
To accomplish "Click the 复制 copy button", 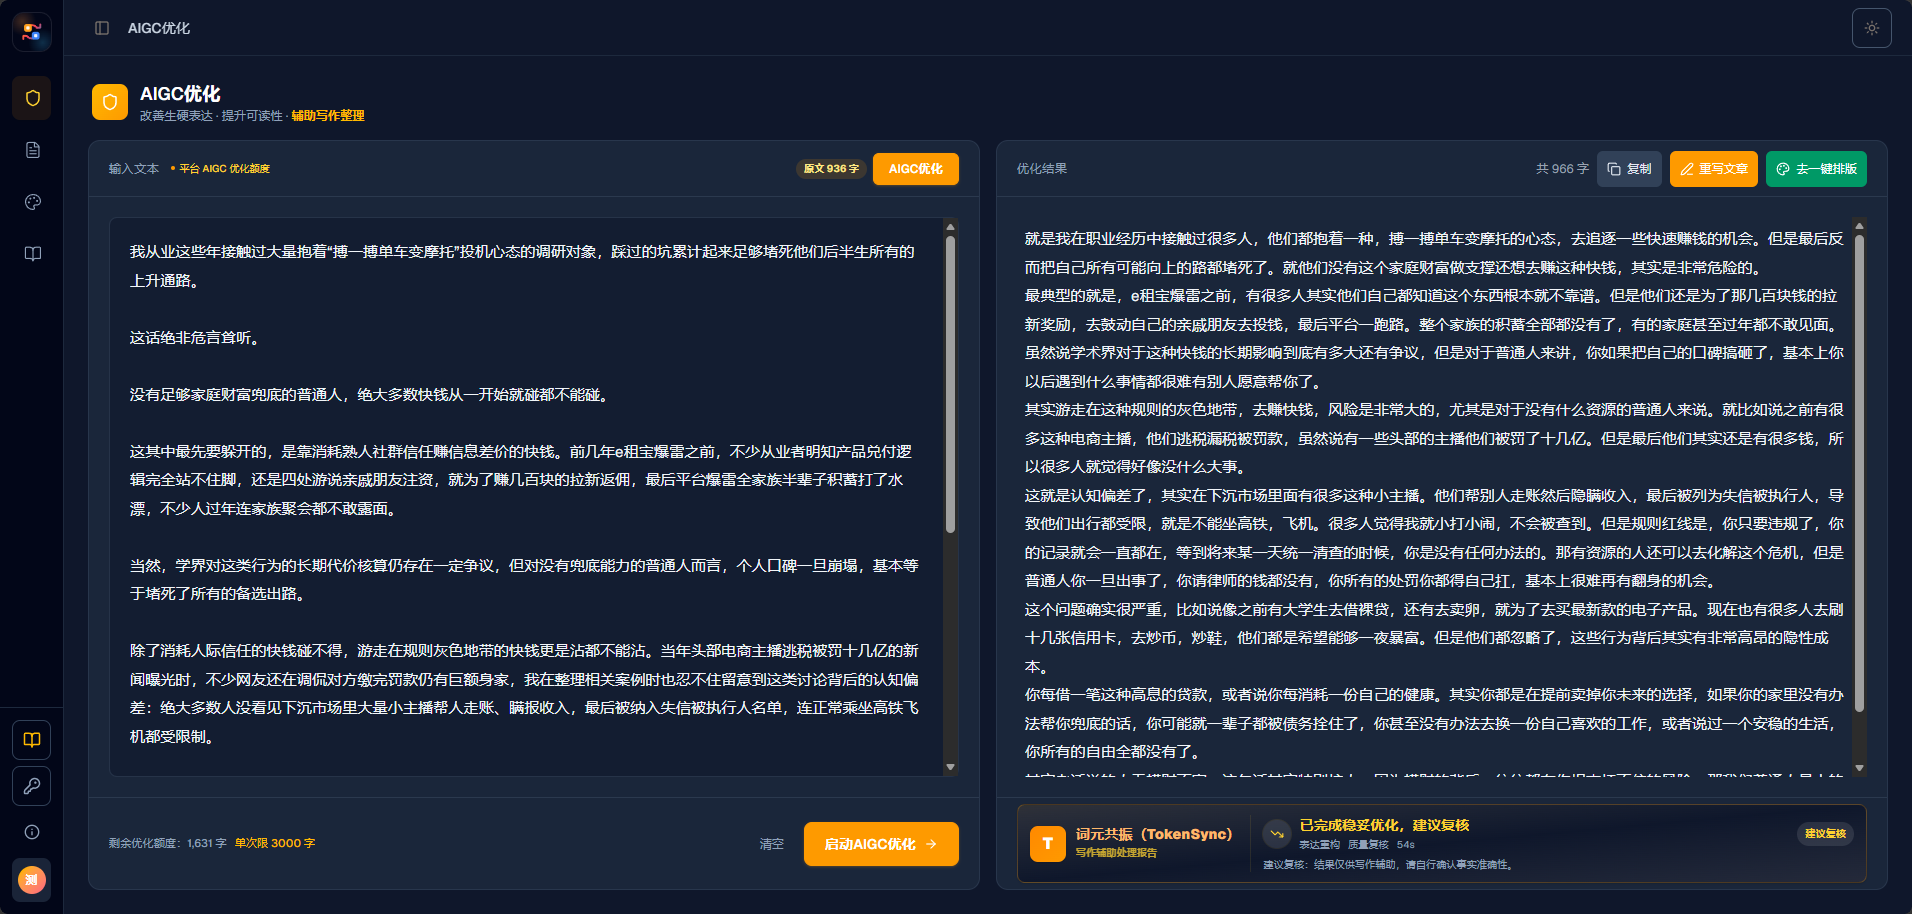I will (1629, 169).
